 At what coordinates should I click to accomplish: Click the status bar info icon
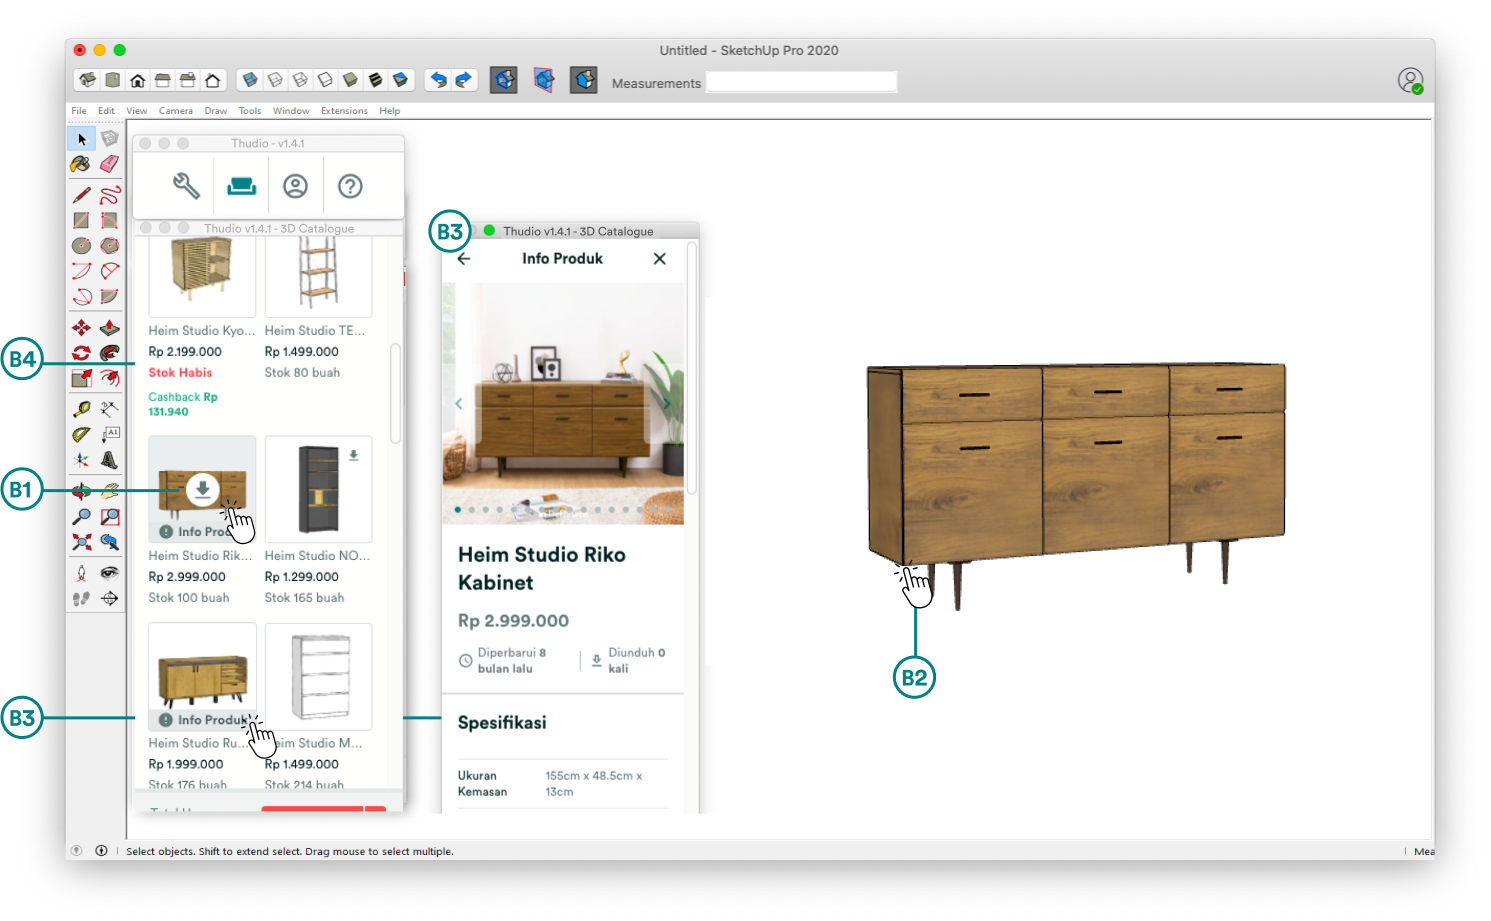[101, 851]
